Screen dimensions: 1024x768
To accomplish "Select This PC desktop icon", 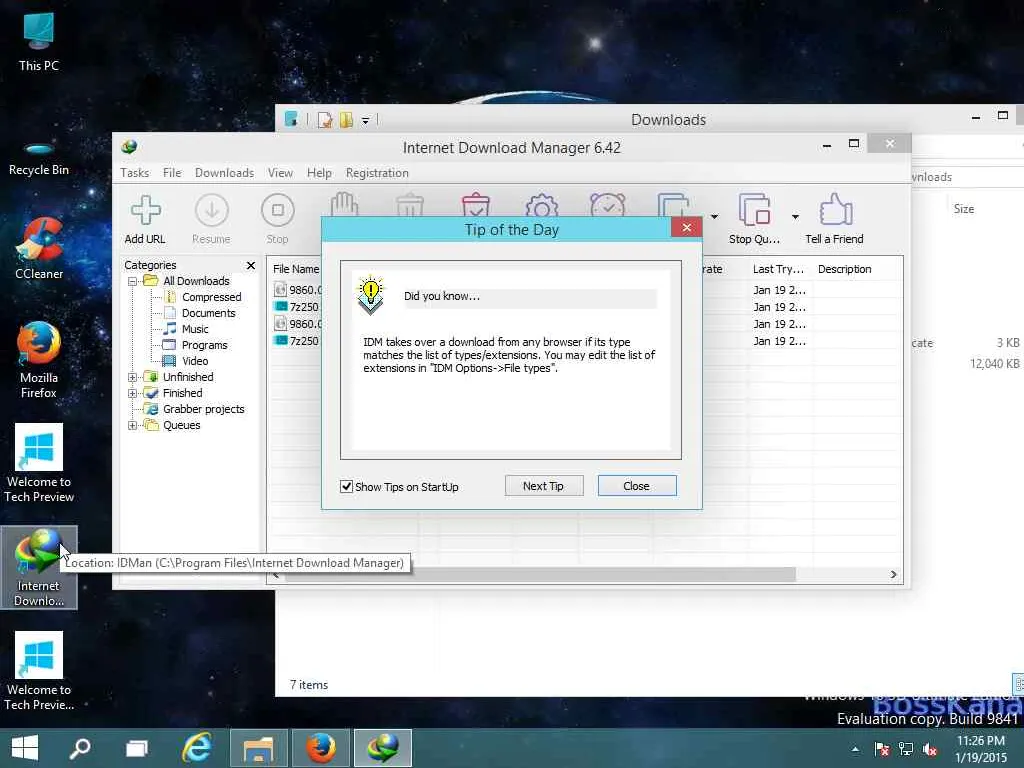I will (39, 42).
